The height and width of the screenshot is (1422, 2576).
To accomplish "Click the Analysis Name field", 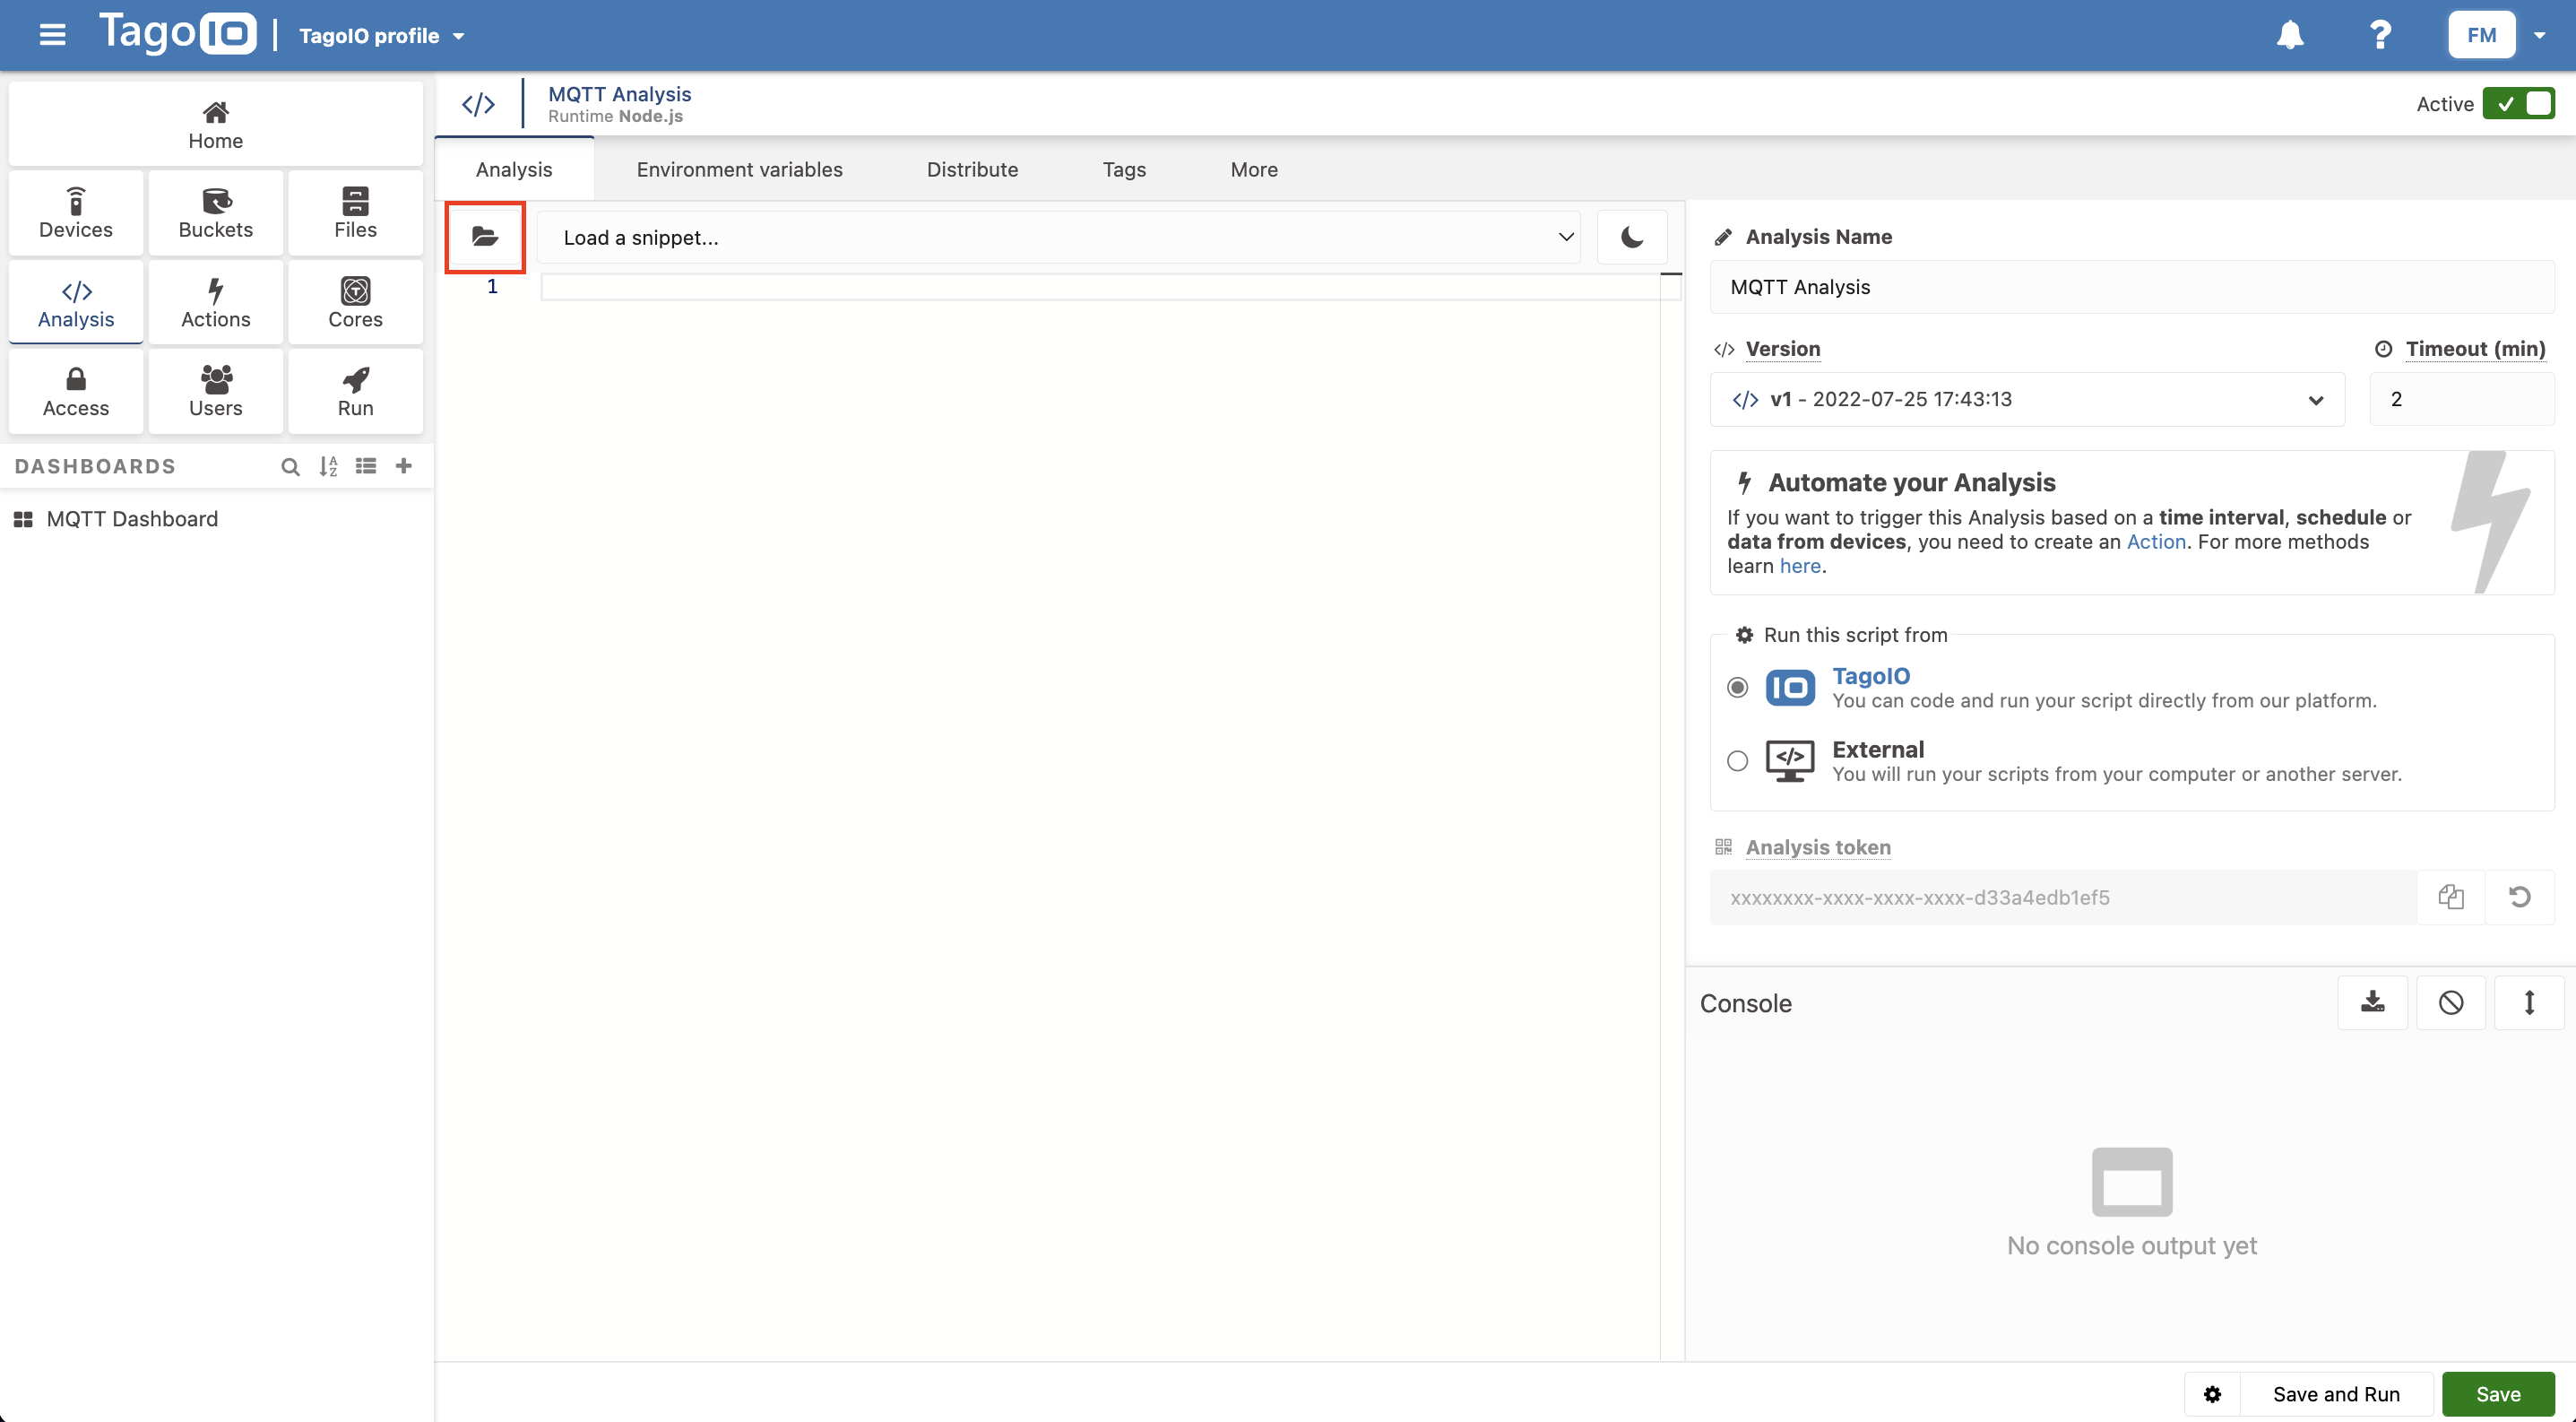I will coord(2132,287).
